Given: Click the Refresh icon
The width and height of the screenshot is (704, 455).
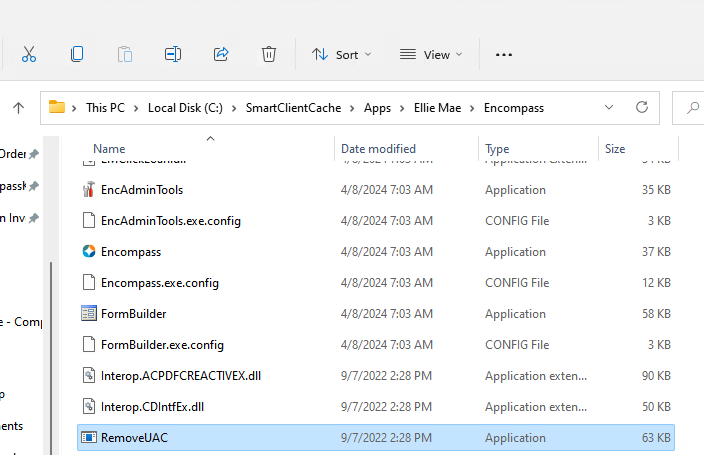Looking at the screenshot, I should pyautogui.click(x=642, y=107).
